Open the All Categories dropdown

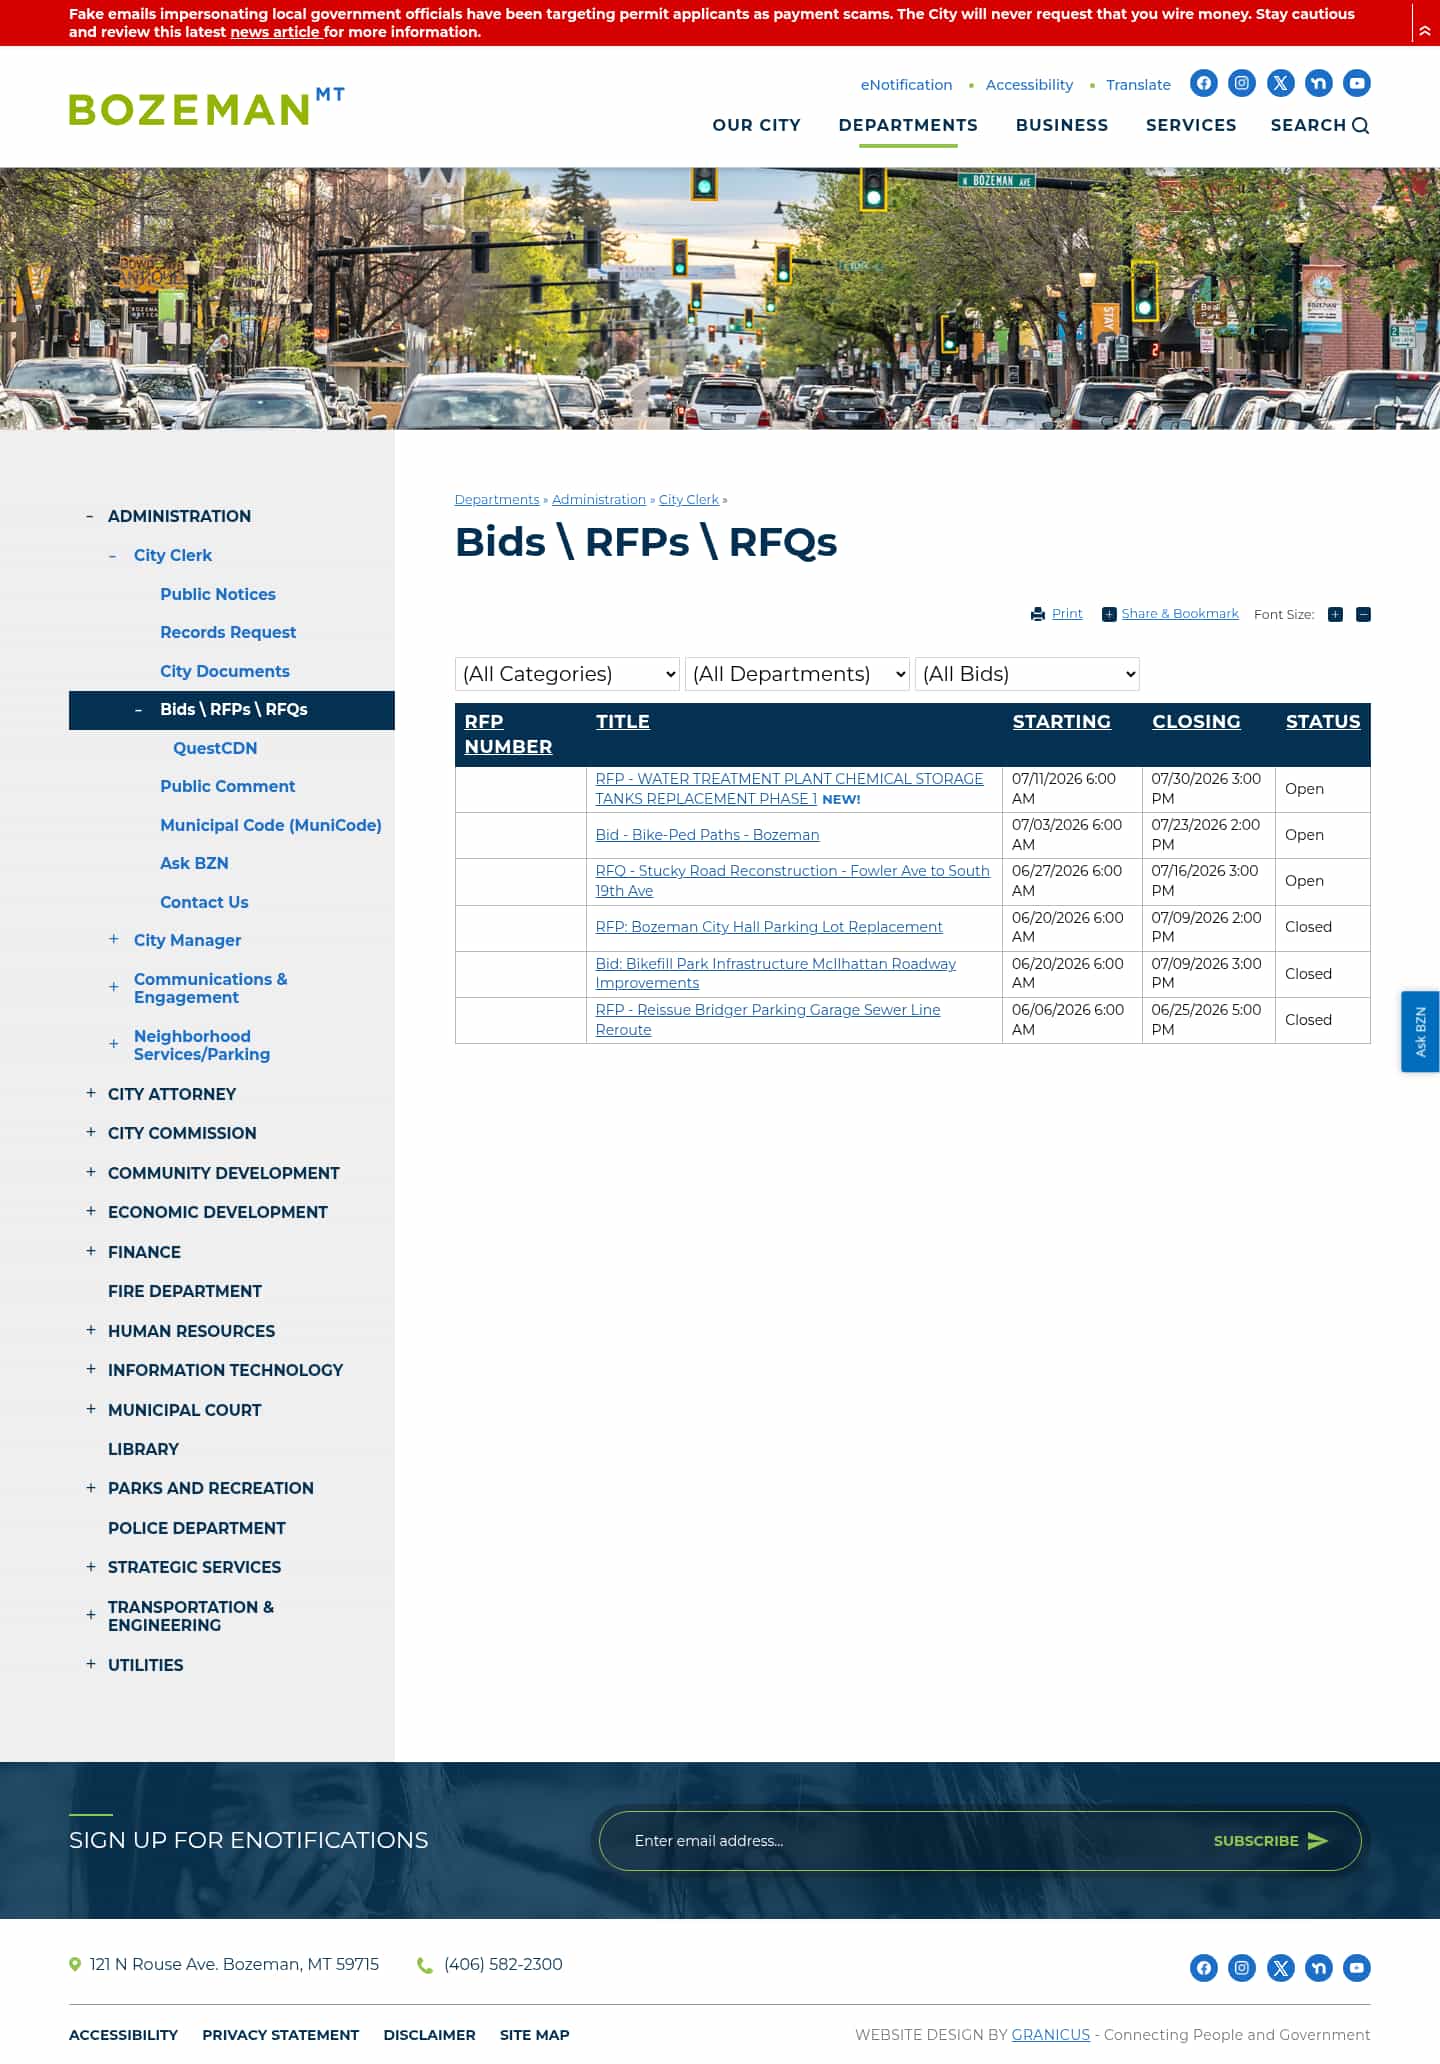pyautogui.click(x=567, y=674)
